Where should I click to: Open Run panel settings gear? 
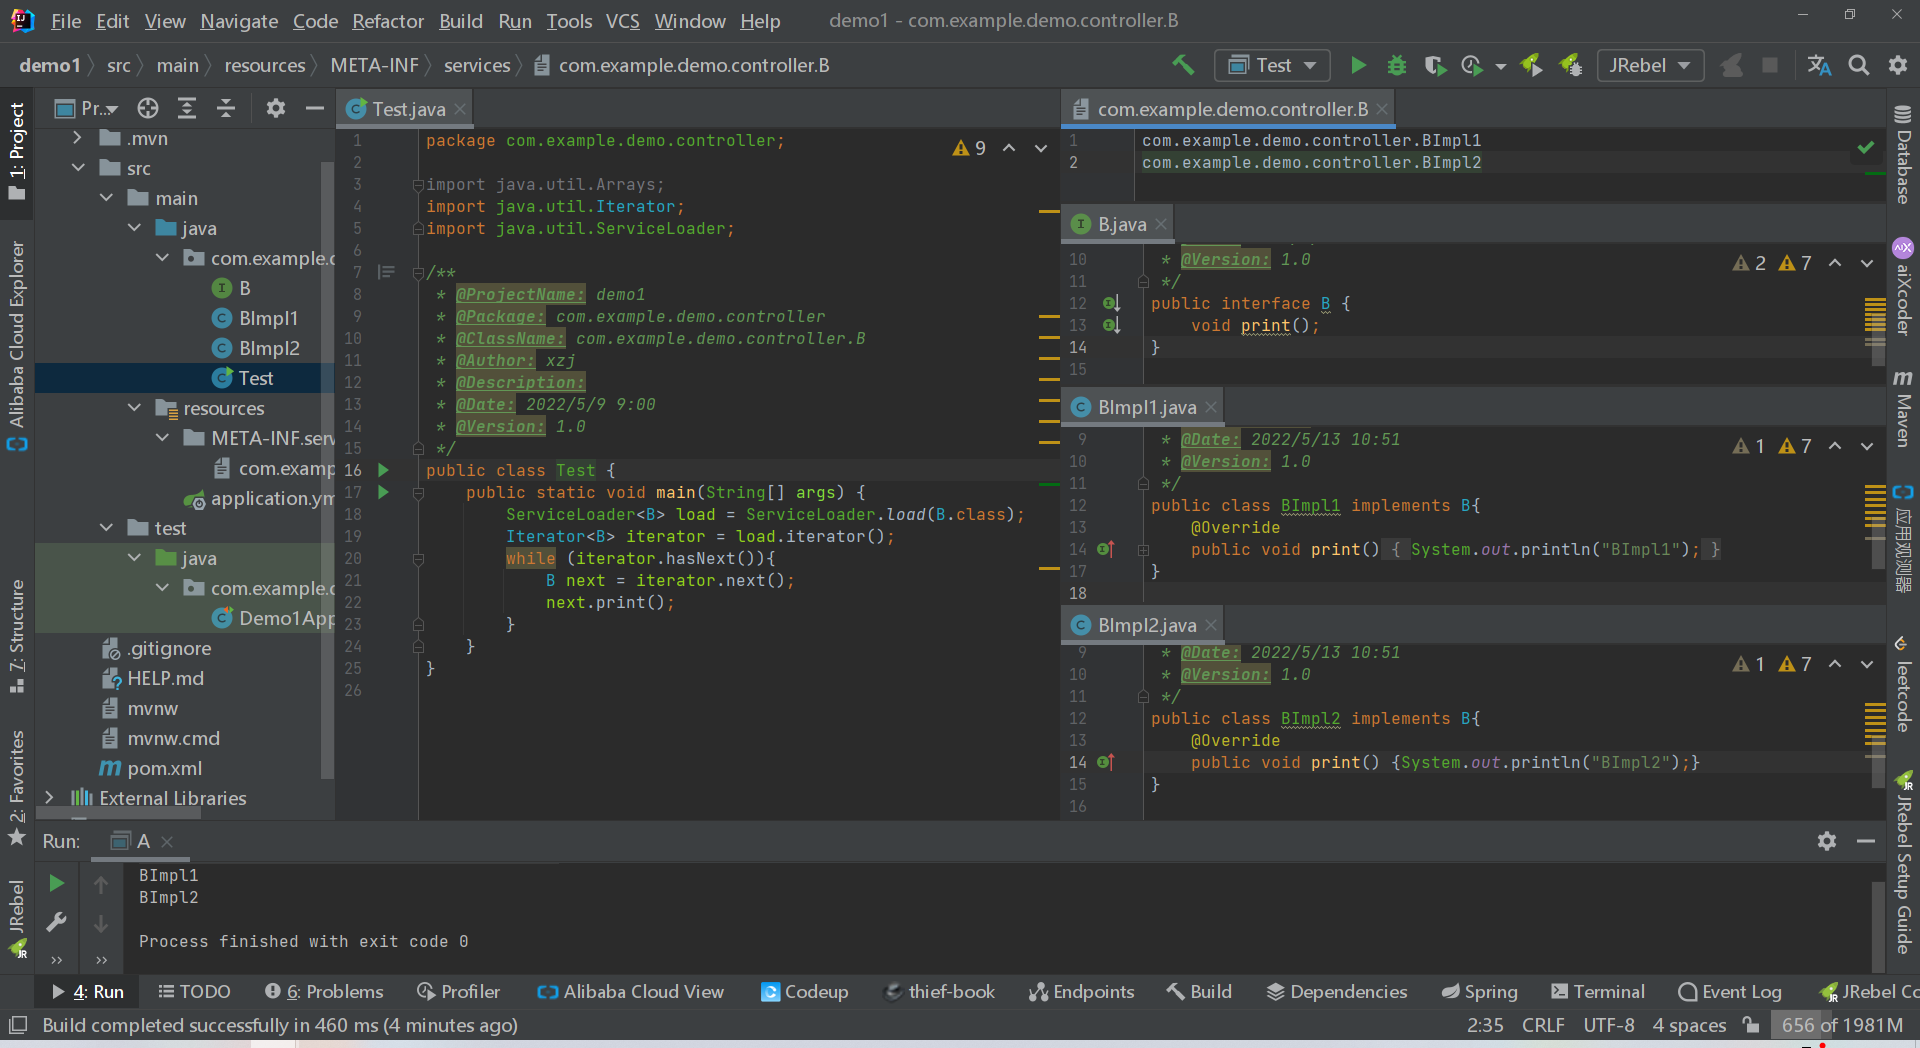coord(1826,841)
